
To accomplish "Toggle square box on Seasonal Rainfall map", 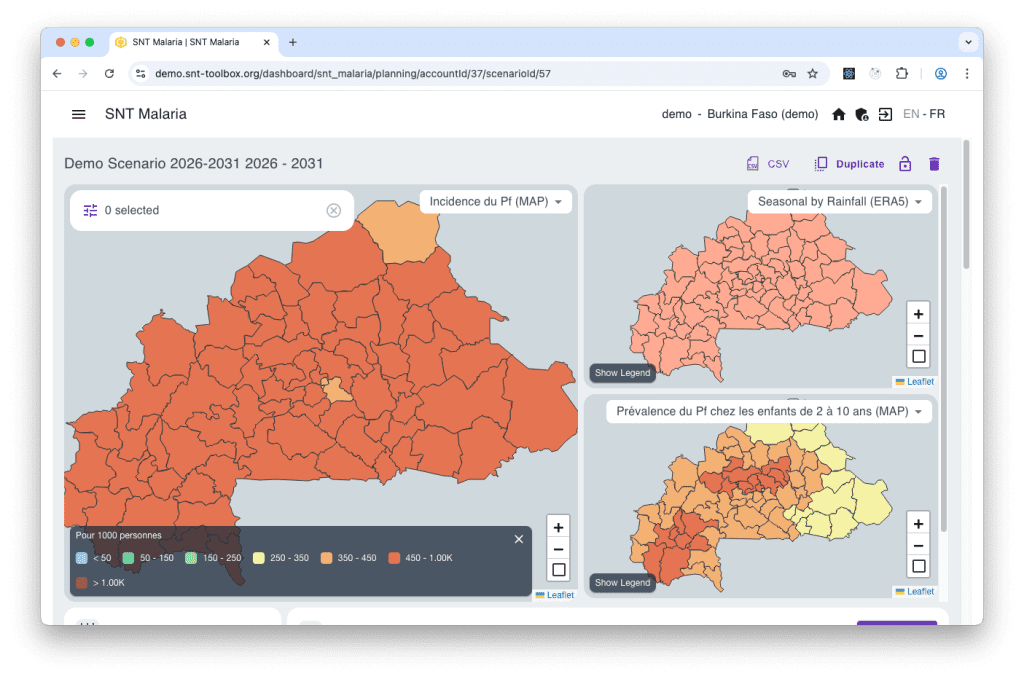I will 919,356.
